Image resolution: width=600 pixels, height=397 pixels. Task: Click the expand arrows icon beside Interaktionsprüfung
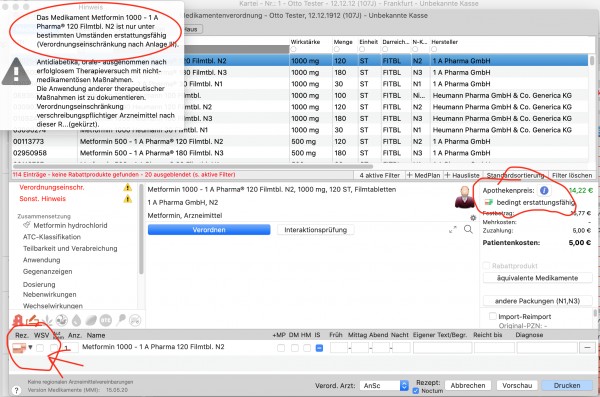coord(453,230)
